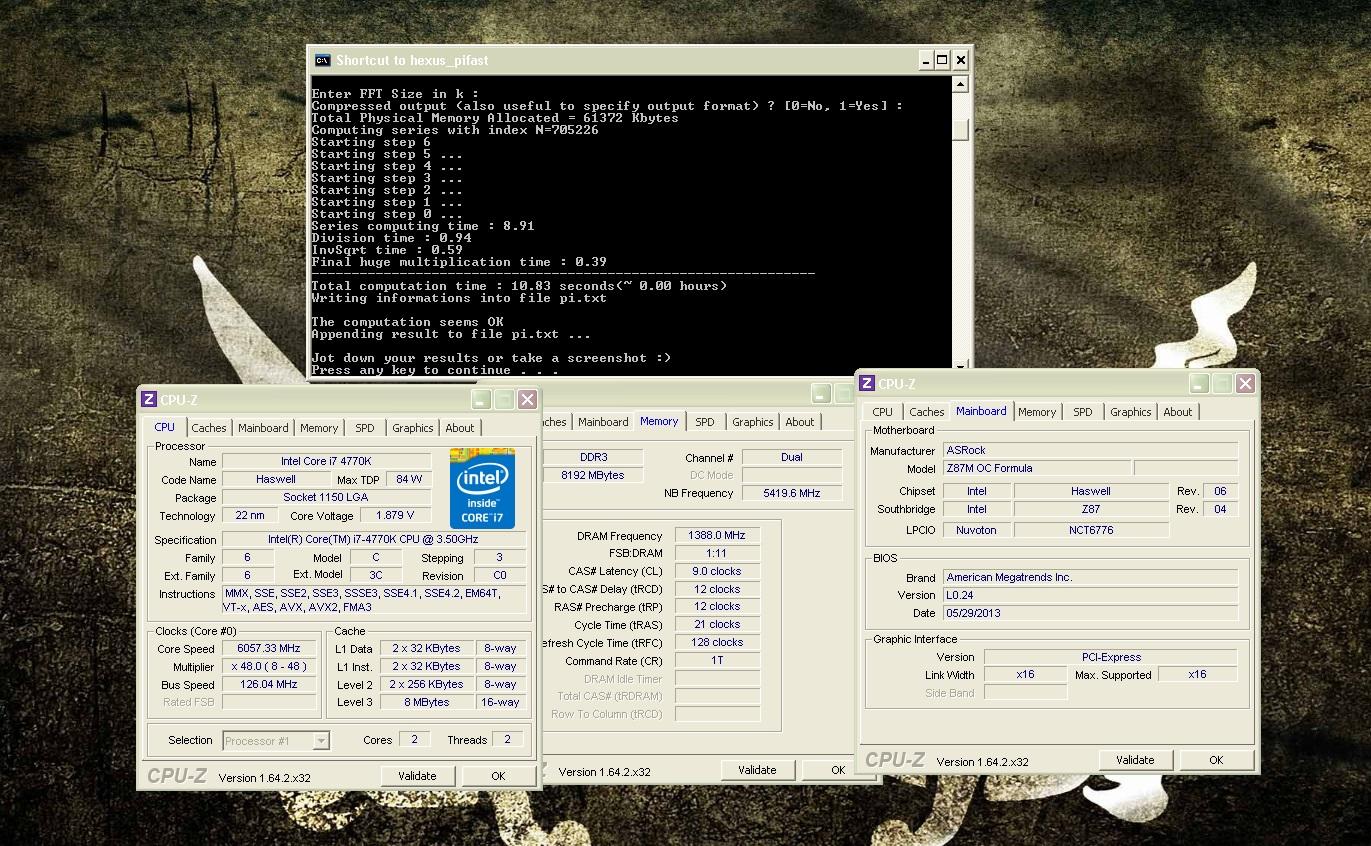Click the NB Frequency value 5419.6 MHz
1371x846 pixels.
791,493
